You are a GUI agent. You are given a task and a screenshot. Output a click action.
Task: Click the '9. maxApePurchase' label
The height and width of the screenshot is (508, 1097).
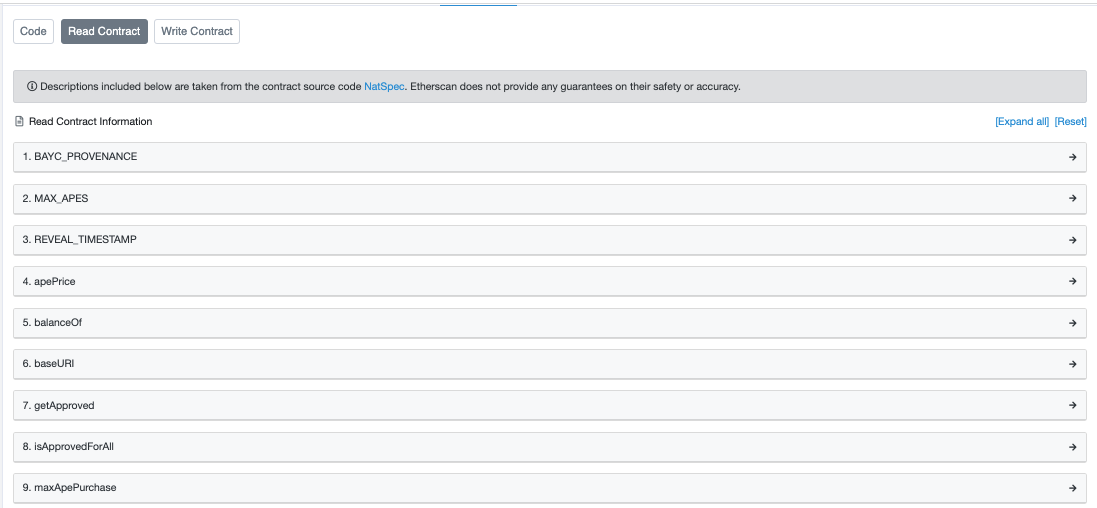click(x=69, y=488)
